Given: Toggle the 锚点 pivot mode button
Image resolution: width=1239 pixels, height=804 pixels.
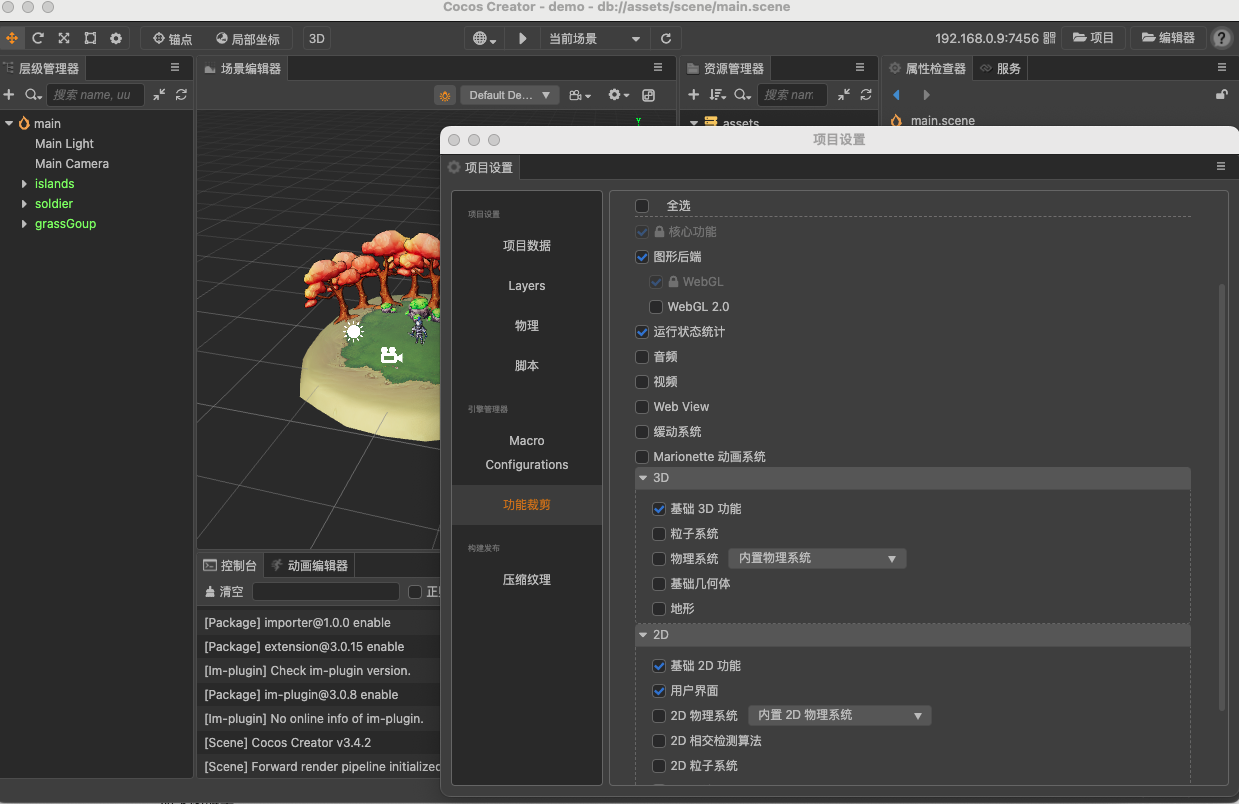Looking at the screenshot, I should (172, 38).
